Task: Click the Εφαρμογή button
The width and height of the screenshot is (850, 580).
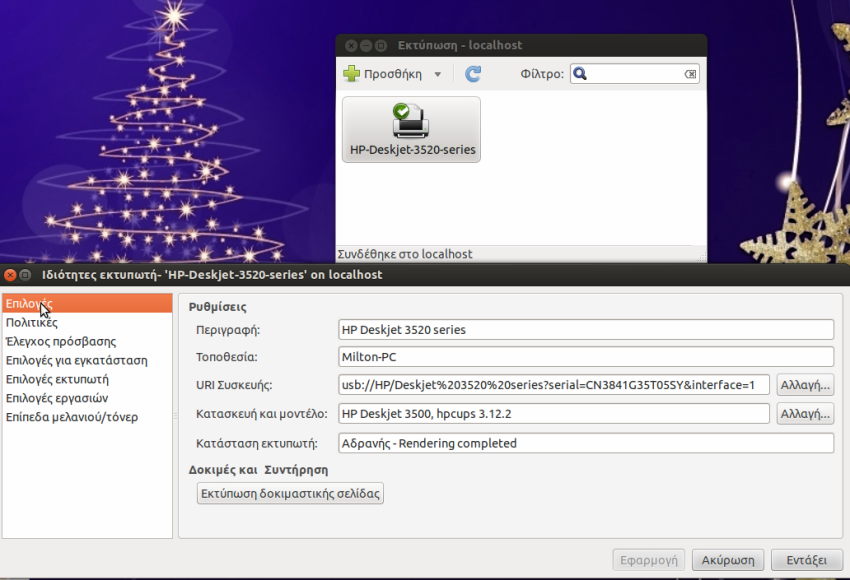Action: click(x=649, y=560)
